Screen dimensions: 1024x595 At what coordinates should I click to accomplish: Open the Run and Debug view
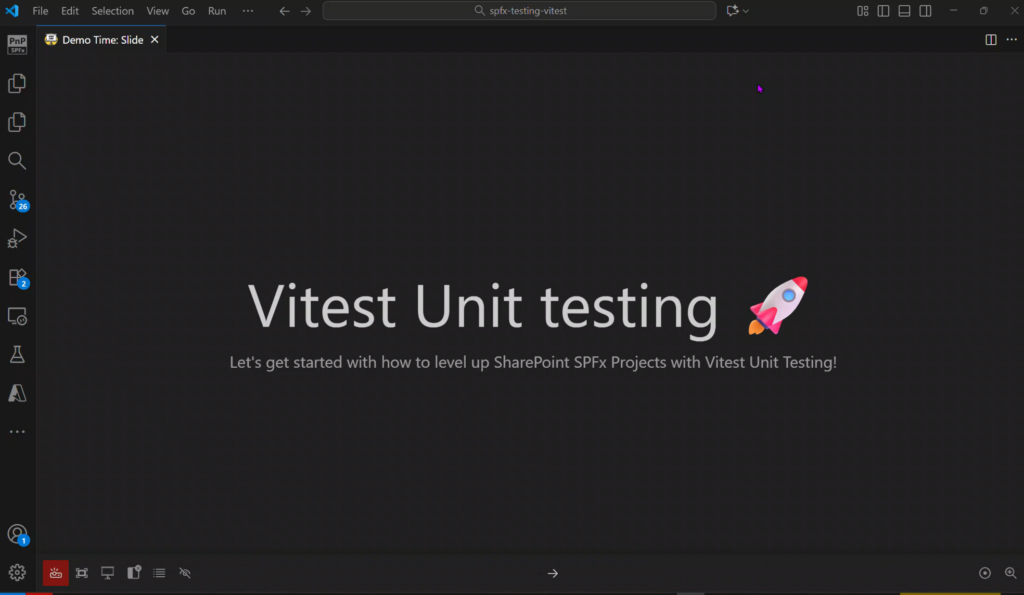pyautogui.click(x=17, y=239)
